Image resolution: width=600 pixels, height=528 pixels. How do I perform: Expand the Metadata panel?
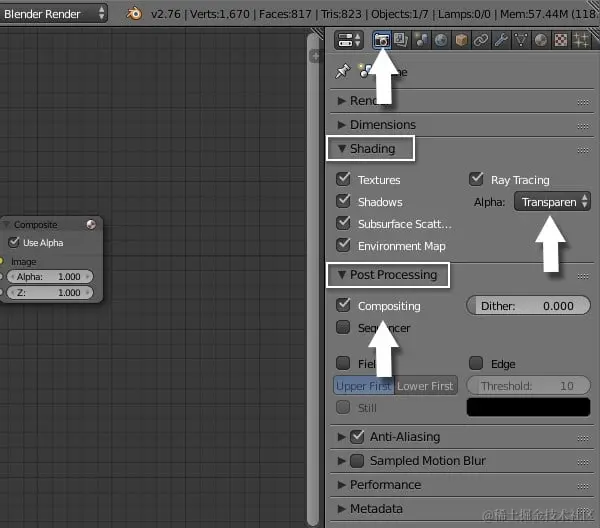click(341, 509)
